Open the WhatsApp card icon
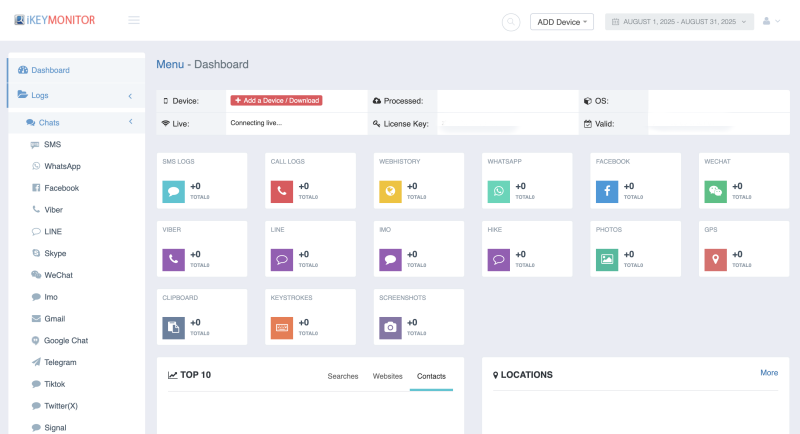This screenshot has width=800, height=434. [x=498, y=192]
